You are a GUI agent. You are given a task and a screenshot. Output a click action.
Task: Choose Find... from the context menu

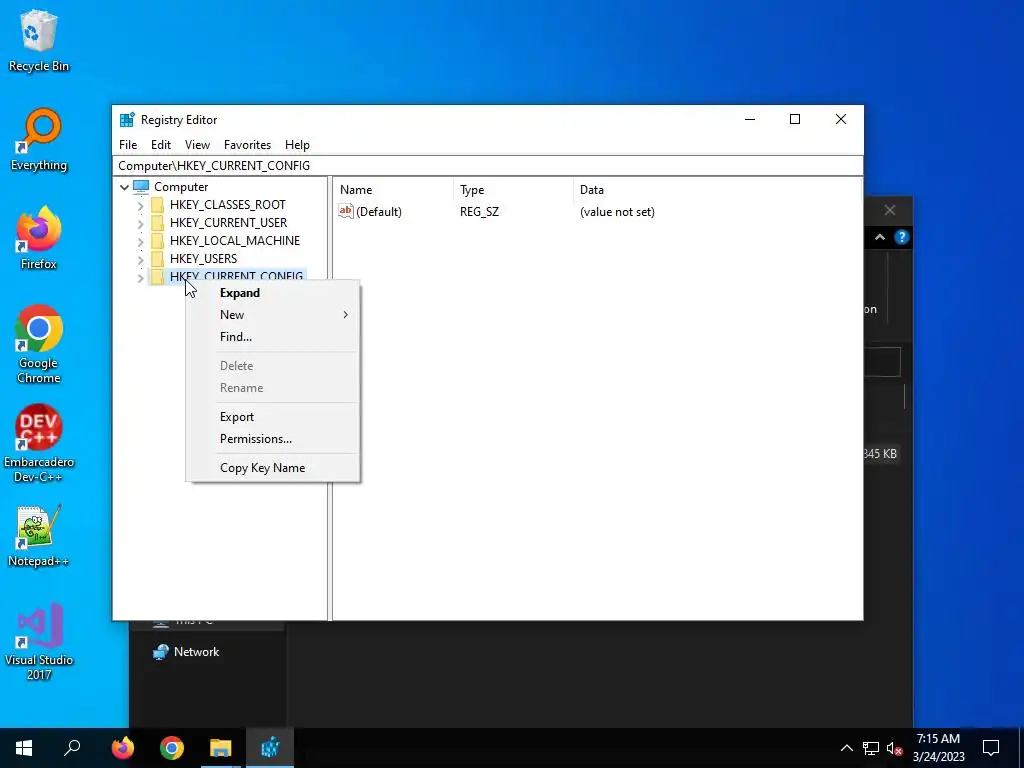click(273, 337)
